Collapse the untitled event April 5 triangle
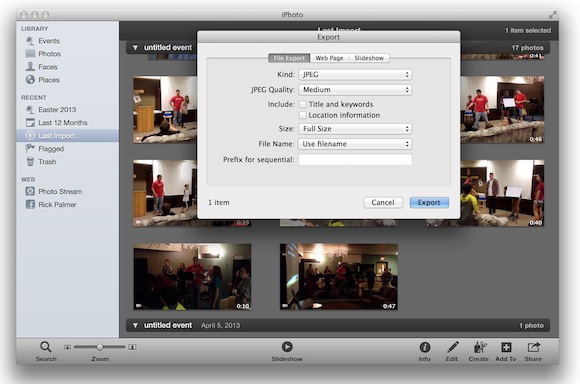This screenshot has height=384, width=580. [135, 325]
